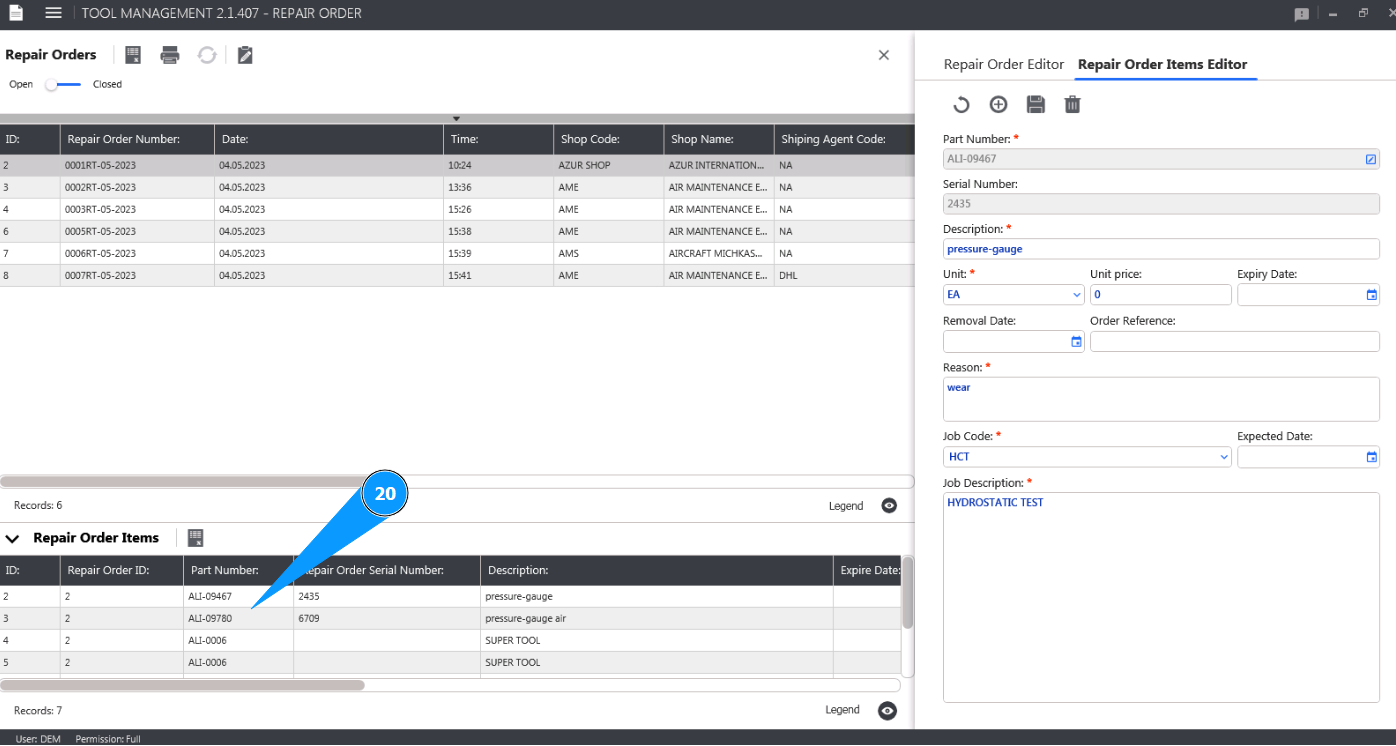Select repair order row 0002RT-05-2023
Screen dimensions: 1396x746
[x=100, y=188]
